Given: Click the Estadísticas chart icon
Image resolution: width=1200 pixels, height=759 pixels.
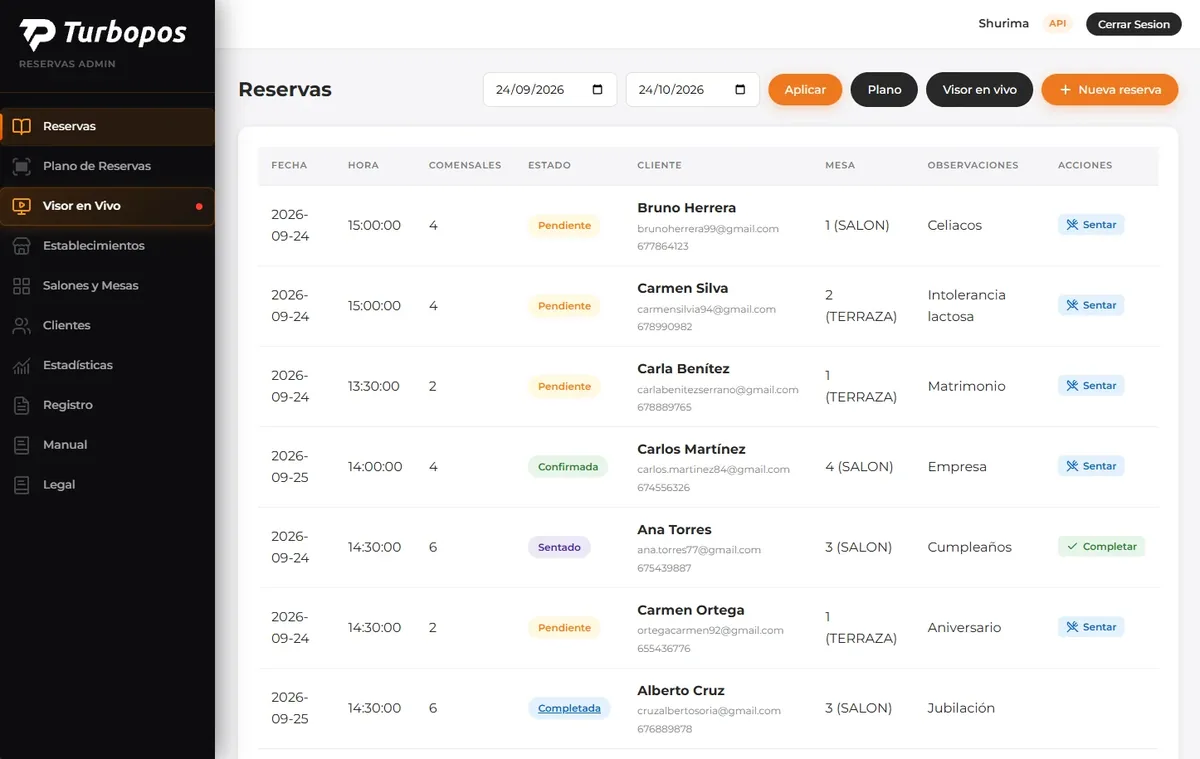Looking at the screenshot, I should (21, 365).
